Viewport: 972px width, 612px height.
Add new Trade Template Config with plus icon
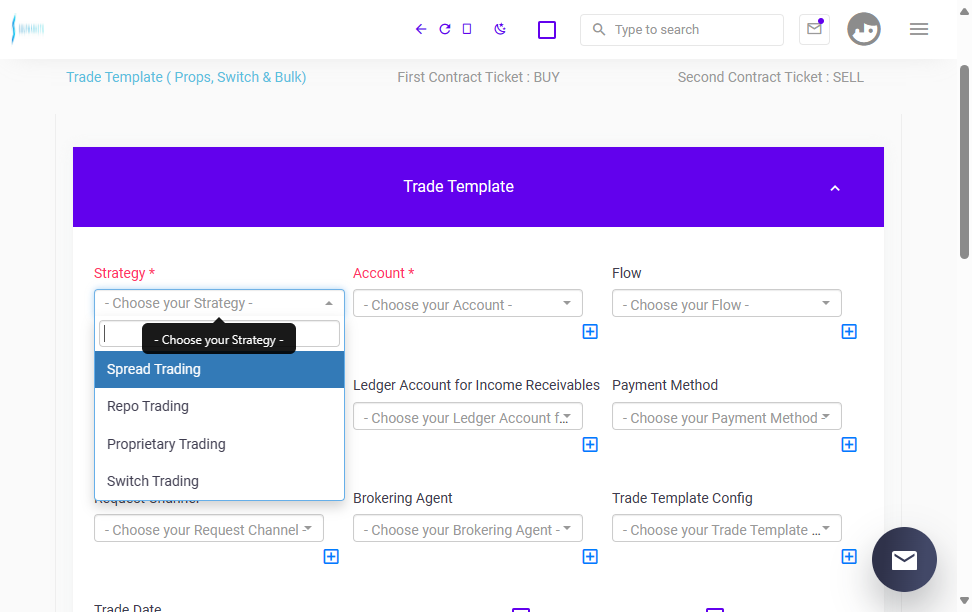click(x=849, y=557)
